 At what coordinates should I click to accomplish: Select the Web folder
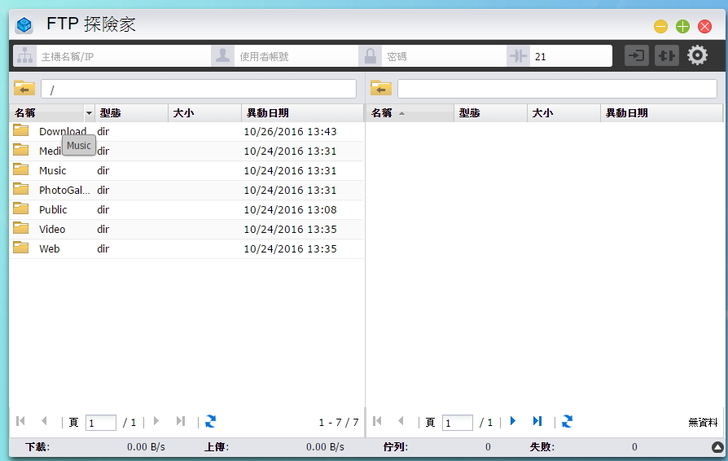pos(49,249)
